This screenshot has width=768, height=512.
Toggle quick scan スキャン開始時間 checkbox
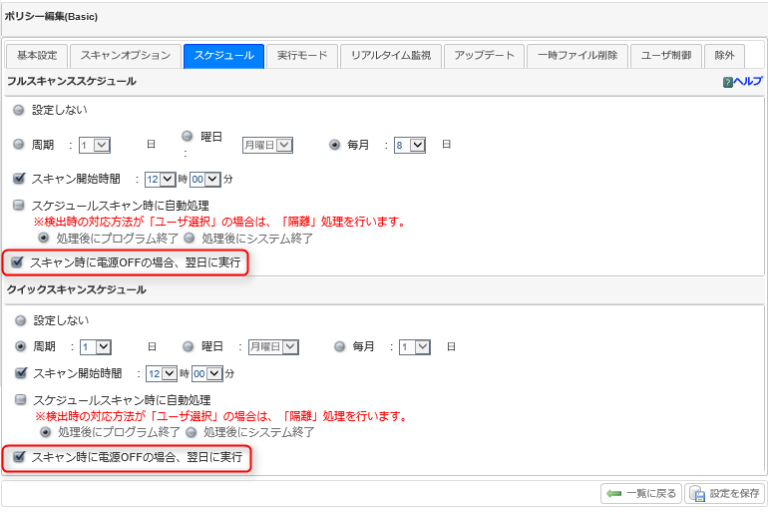pyautogui.click(x=21, y=373)
